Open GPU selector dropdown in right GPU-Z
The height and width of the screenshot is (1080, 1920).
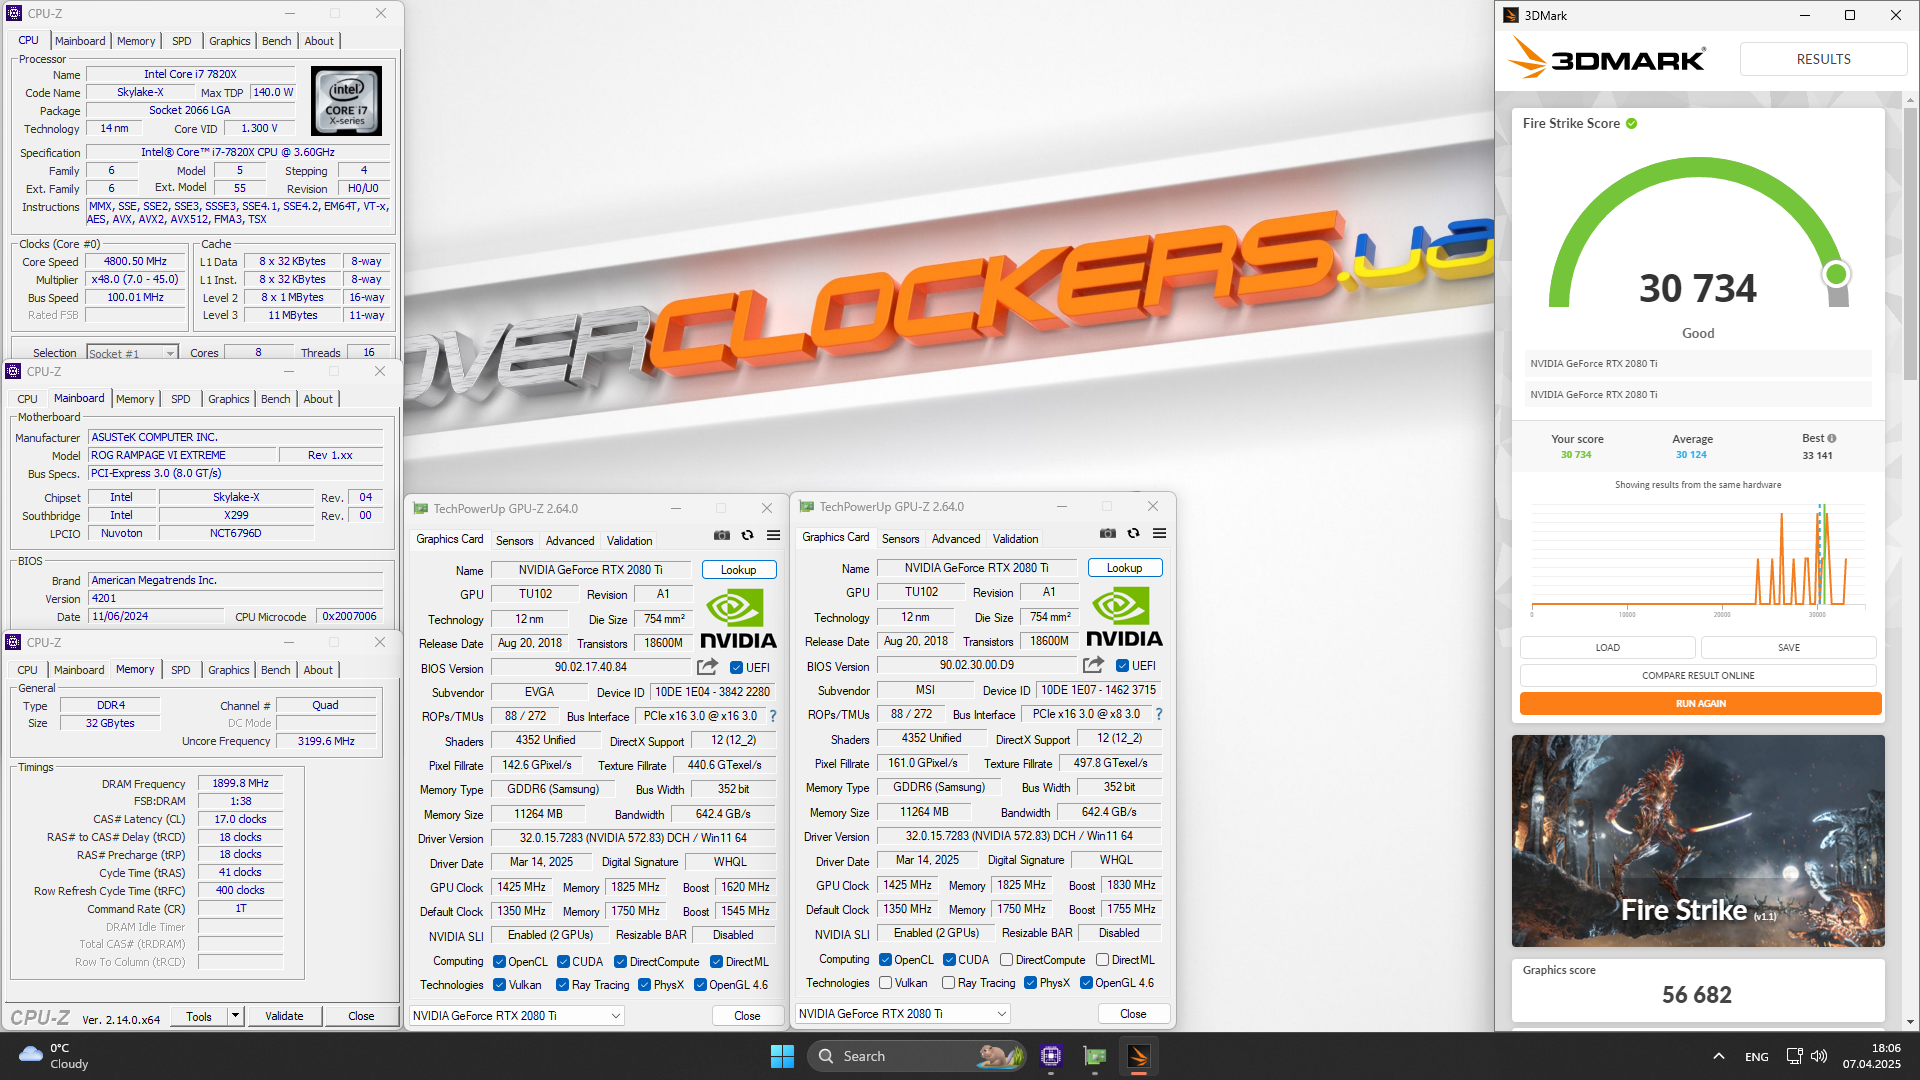tap(903, 1014)
